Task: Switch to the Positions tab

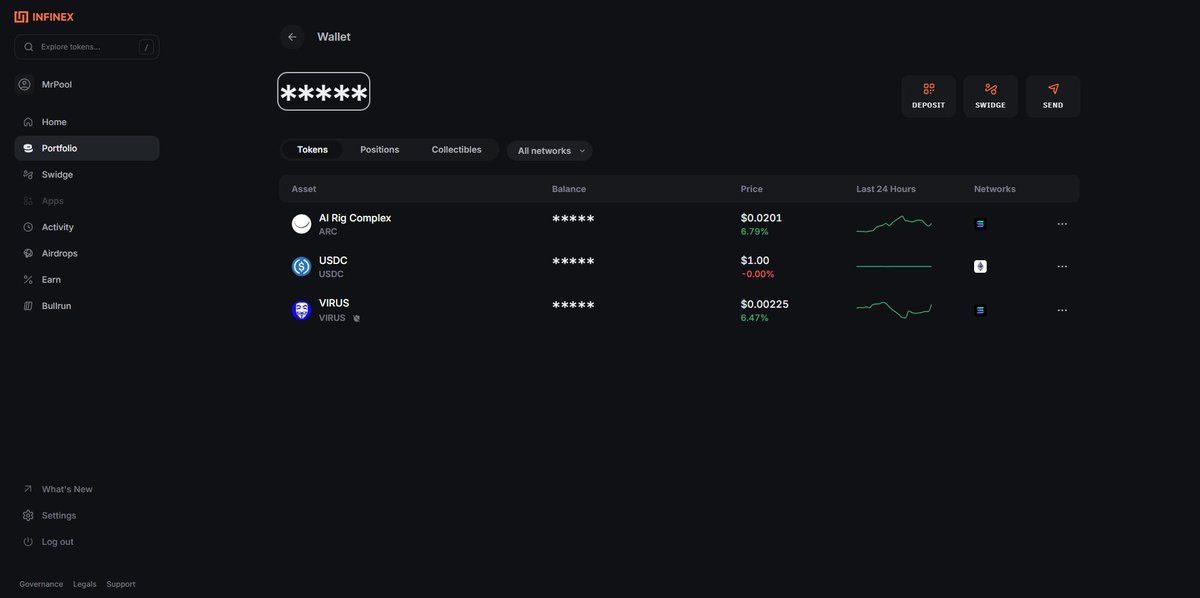Action: [x=380, y=150]
